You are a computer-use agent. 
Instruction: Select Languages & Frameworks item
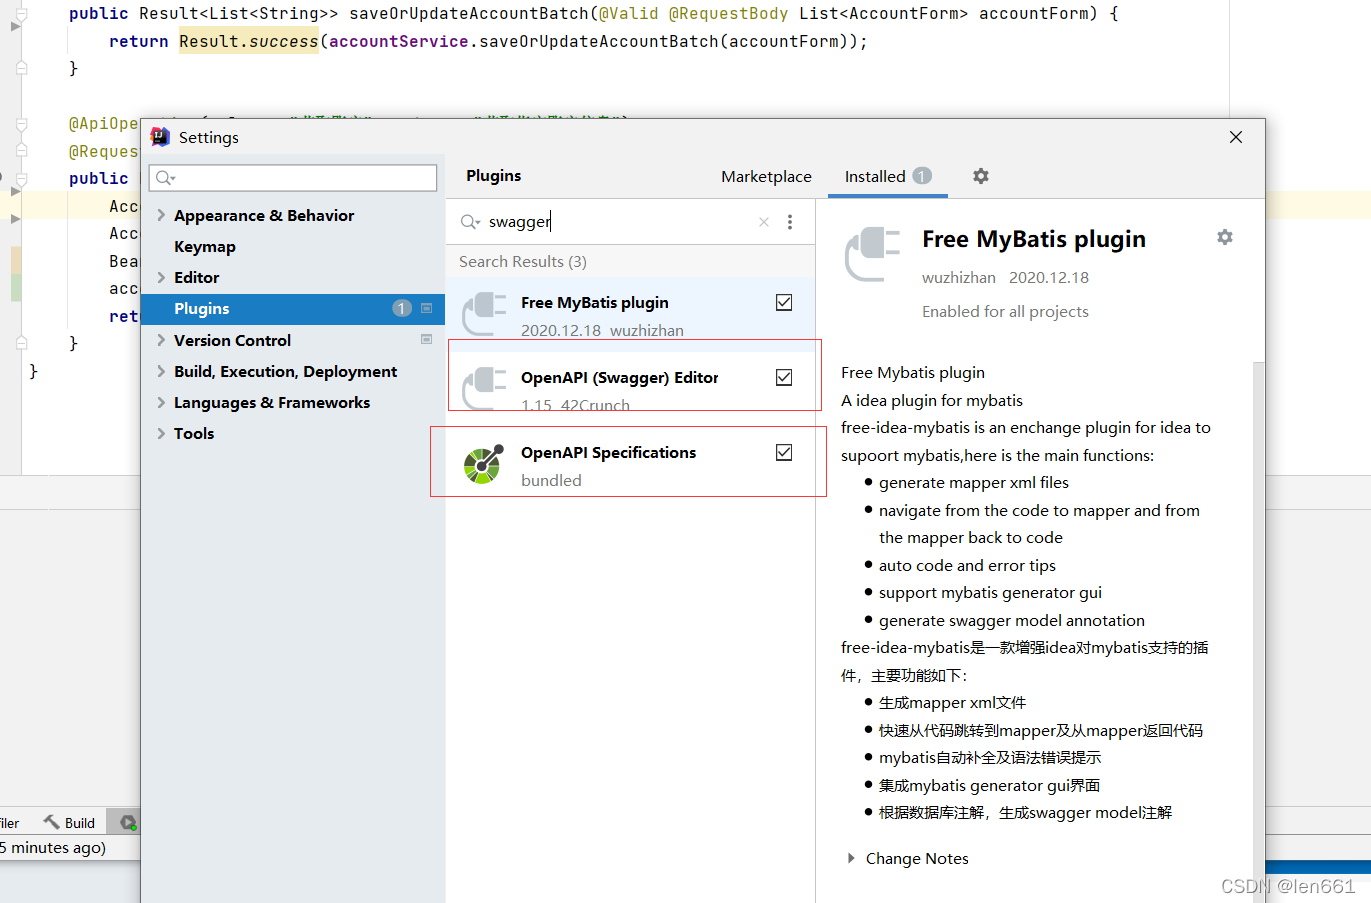[272, 402]
